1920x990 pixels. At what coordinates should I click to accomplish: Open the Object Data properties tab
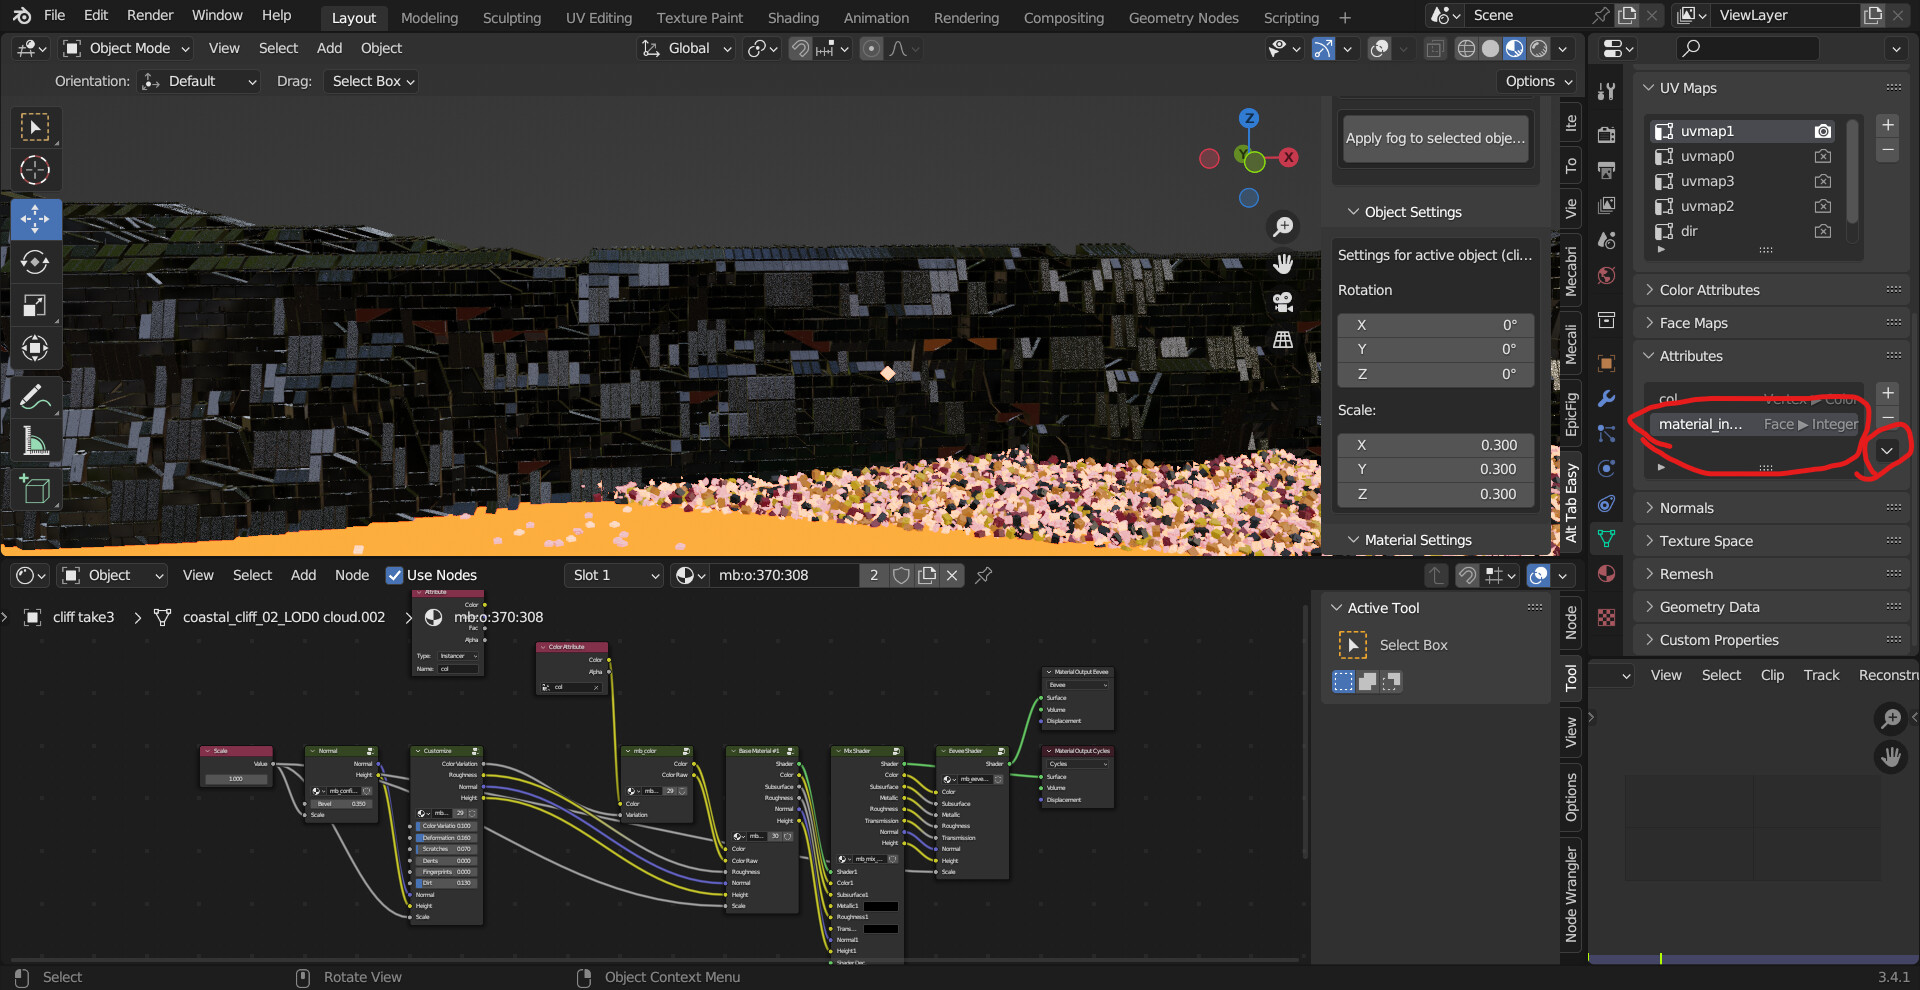pos(1606,538)
